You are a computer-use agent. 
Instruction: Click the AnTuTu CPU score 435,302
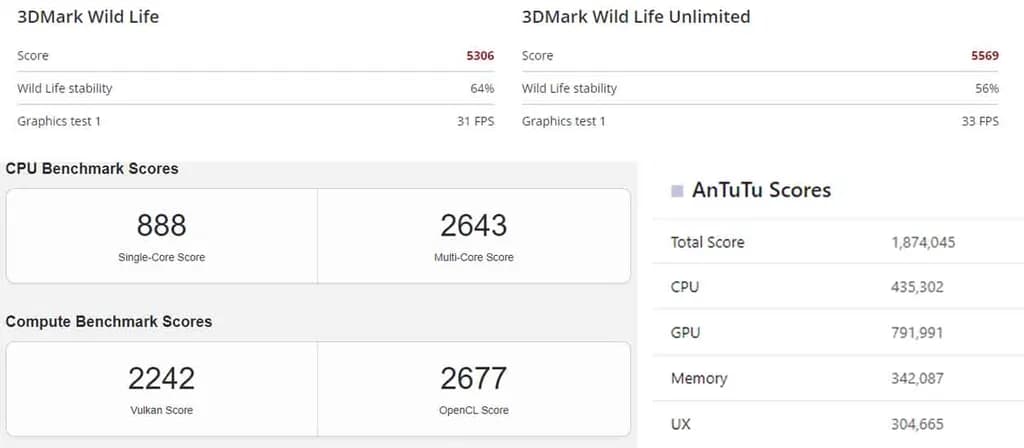coord(917,287)
